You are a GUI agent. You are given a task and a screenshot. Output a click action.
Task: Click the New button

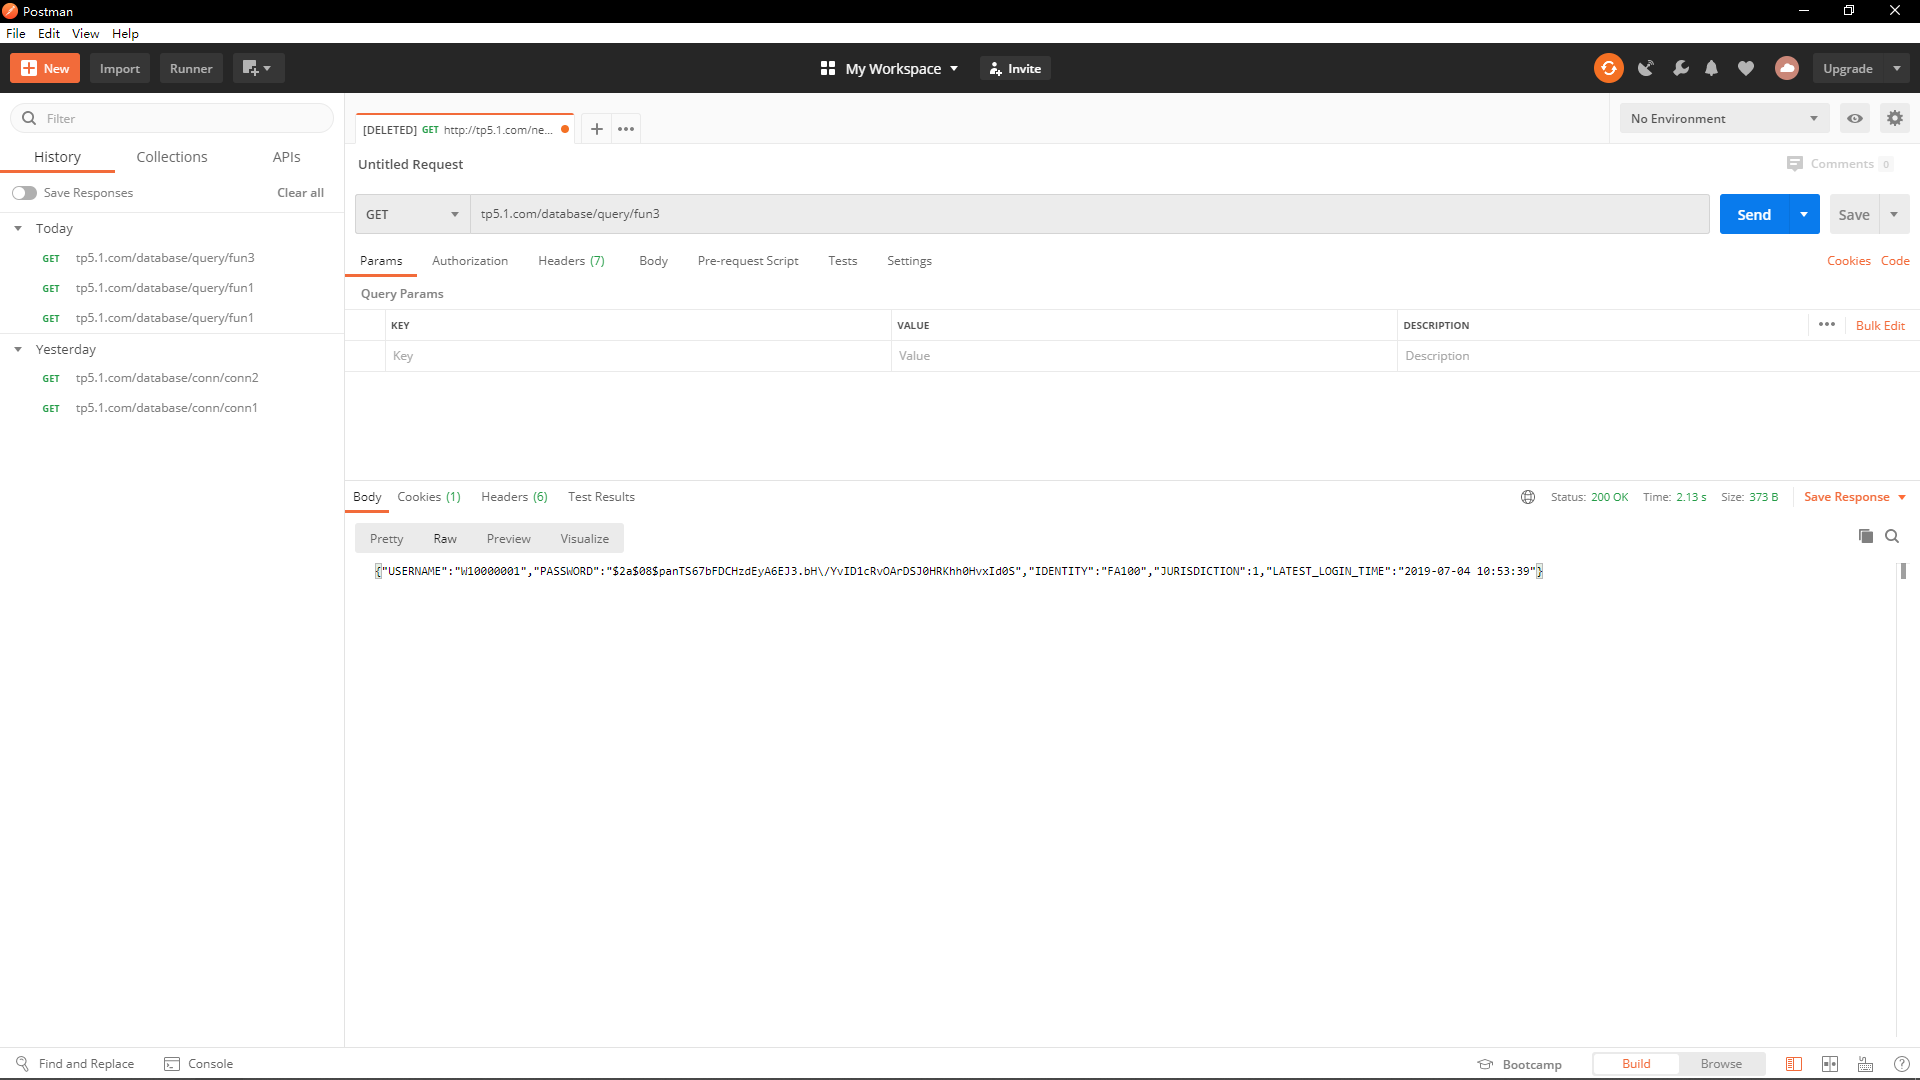tap(45, 68)
